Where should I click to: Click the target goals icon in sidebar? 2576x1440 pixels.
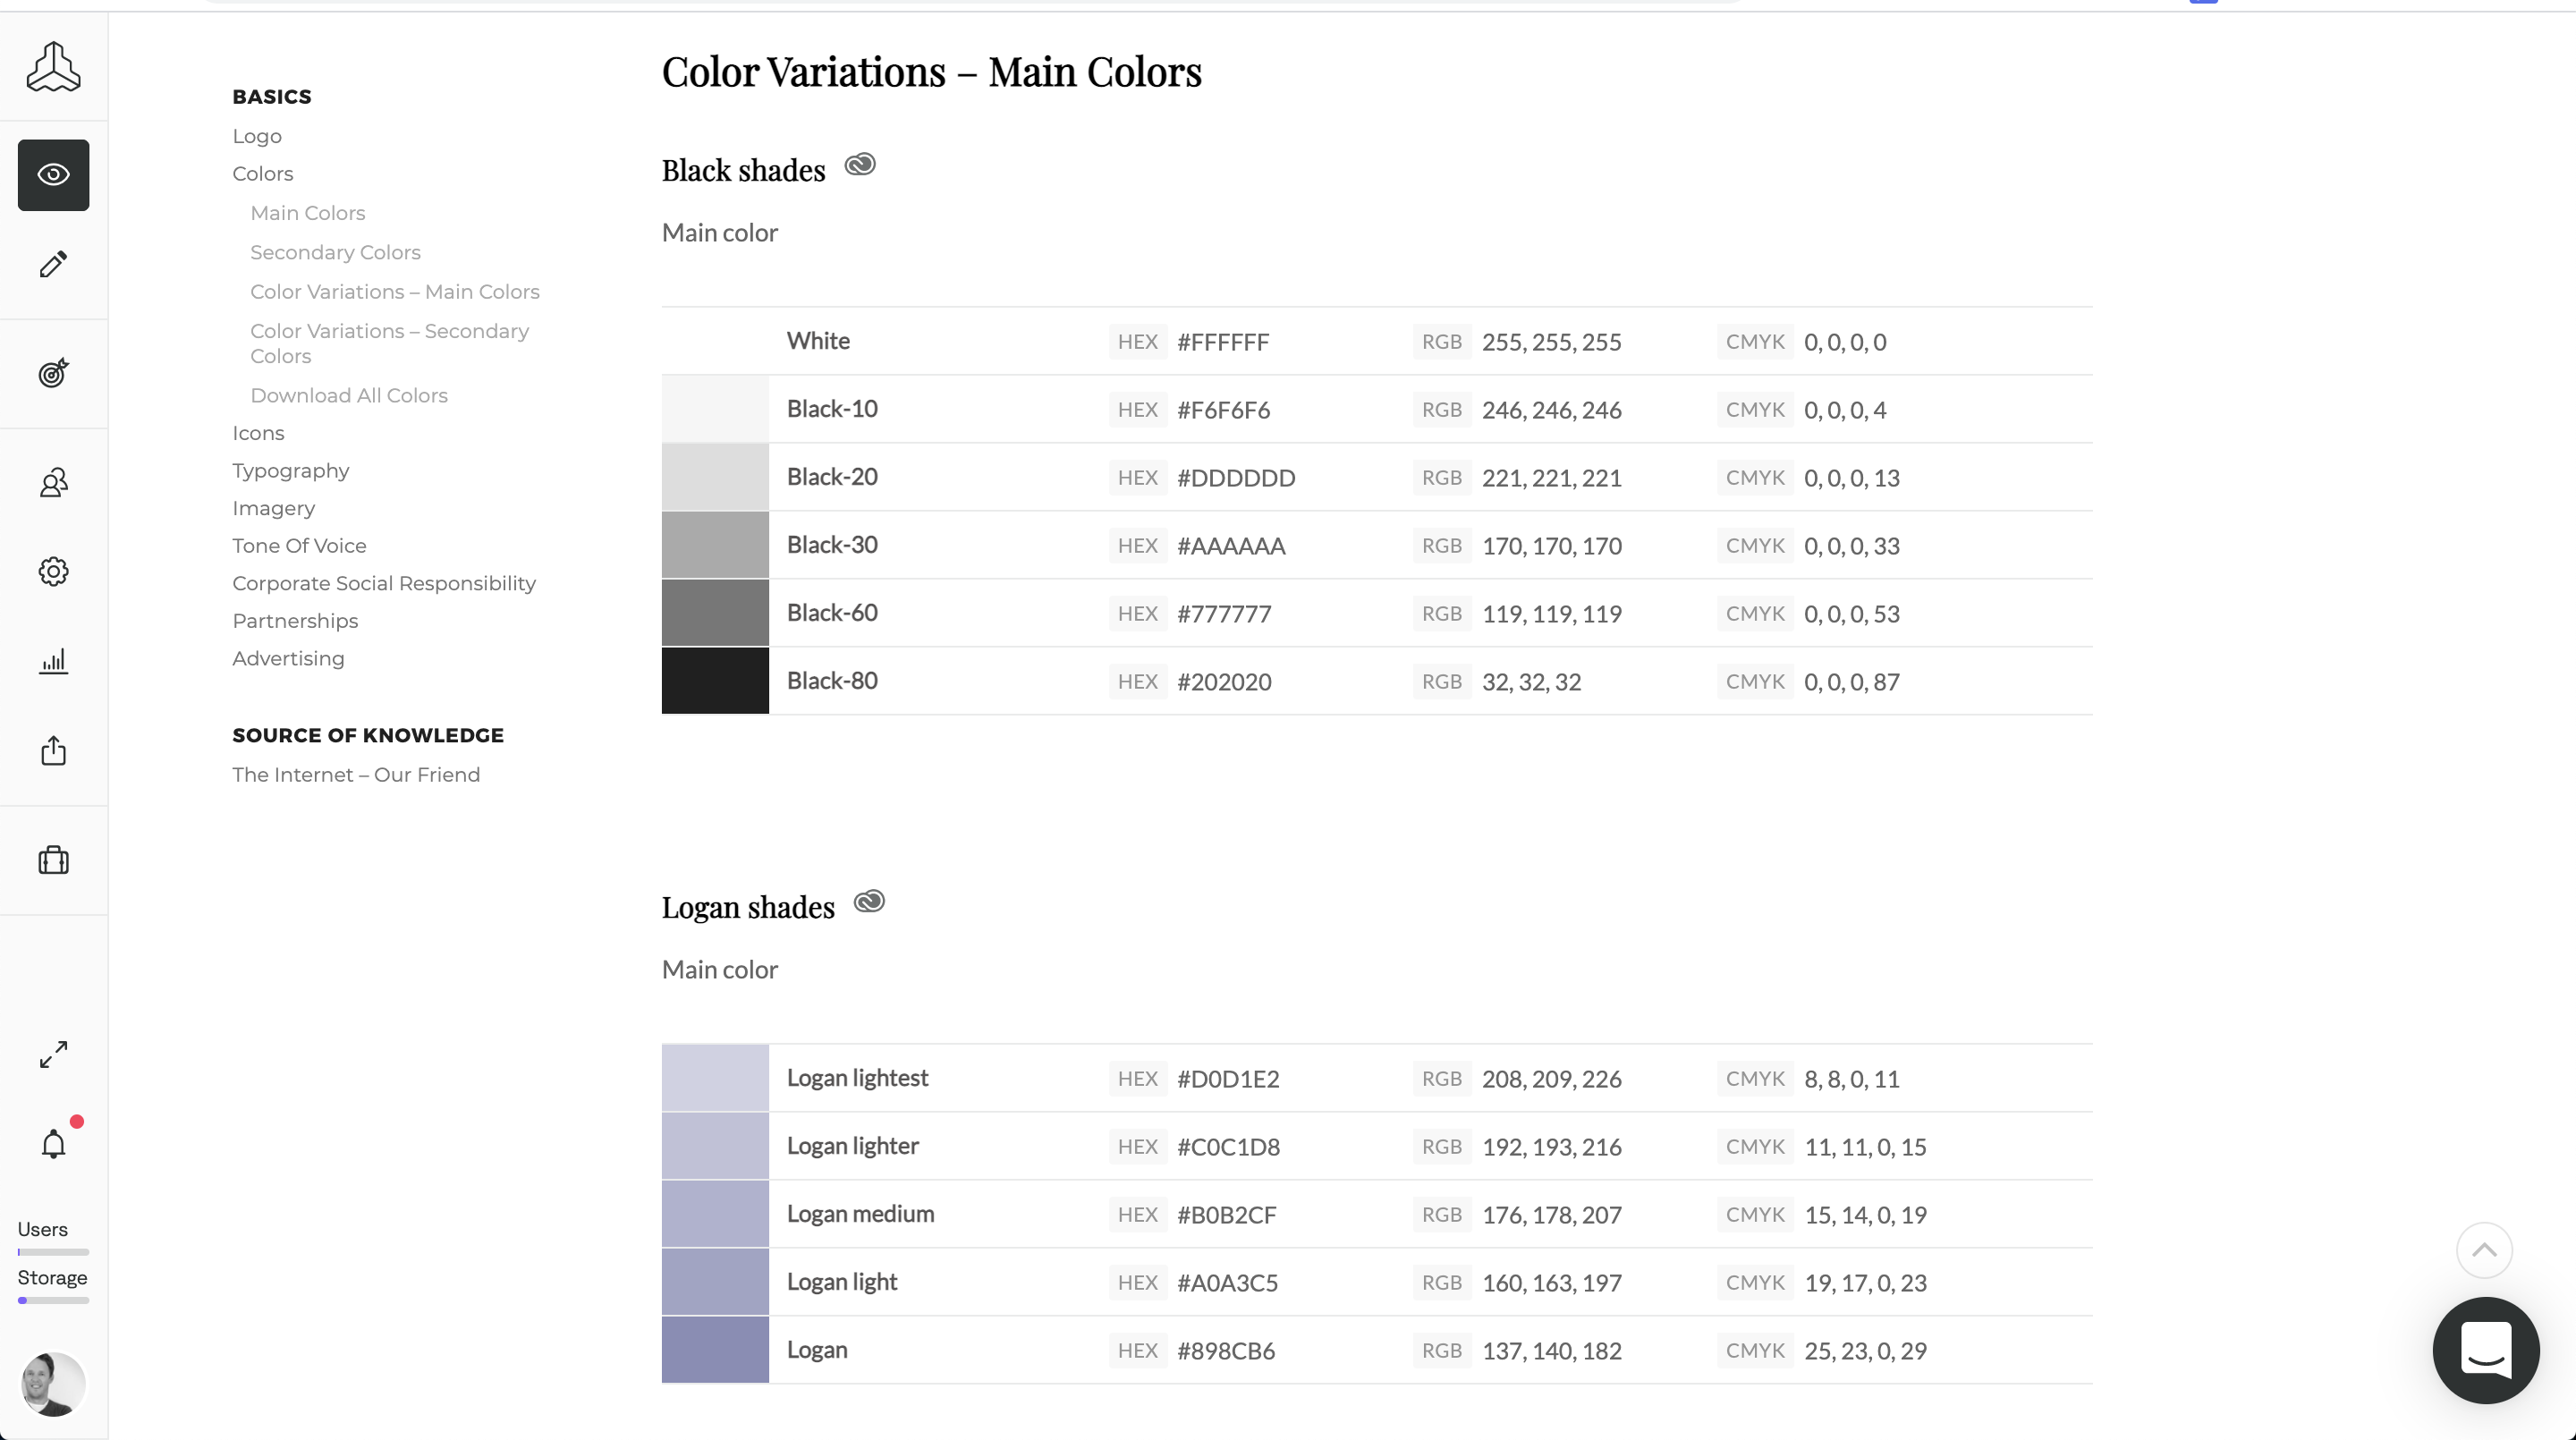pyautogui.click(x=53, y=373)
